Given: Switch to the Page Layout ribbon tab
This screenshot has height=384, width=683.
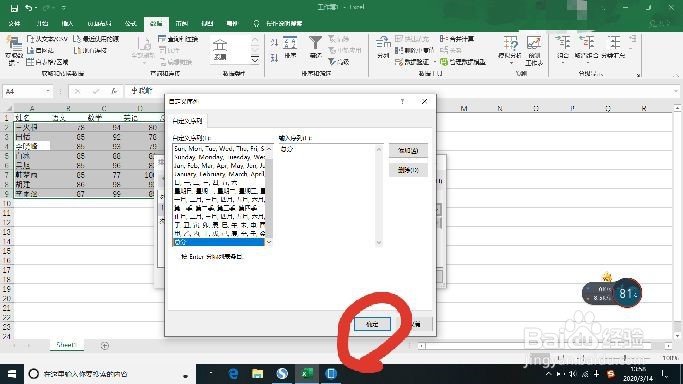Looking at the screenshot, I should pyautogui.click(x=99, y=24).
